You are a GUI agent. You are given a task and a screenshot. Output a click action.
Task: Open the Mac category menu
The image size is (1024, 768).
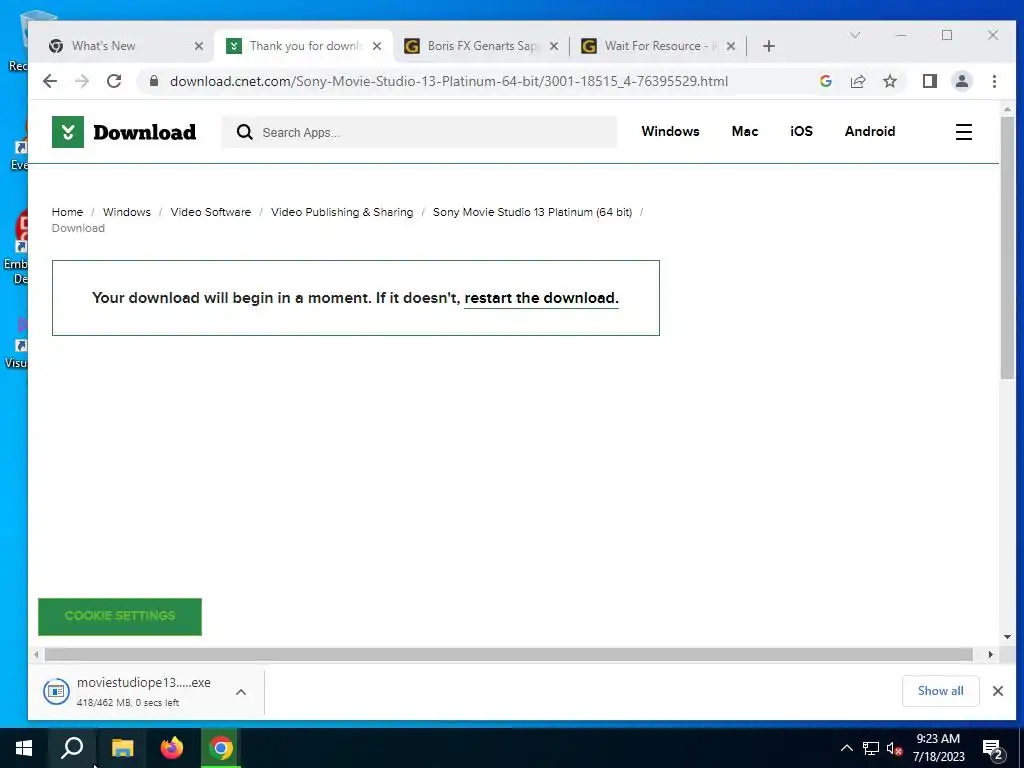pos(744,131)
